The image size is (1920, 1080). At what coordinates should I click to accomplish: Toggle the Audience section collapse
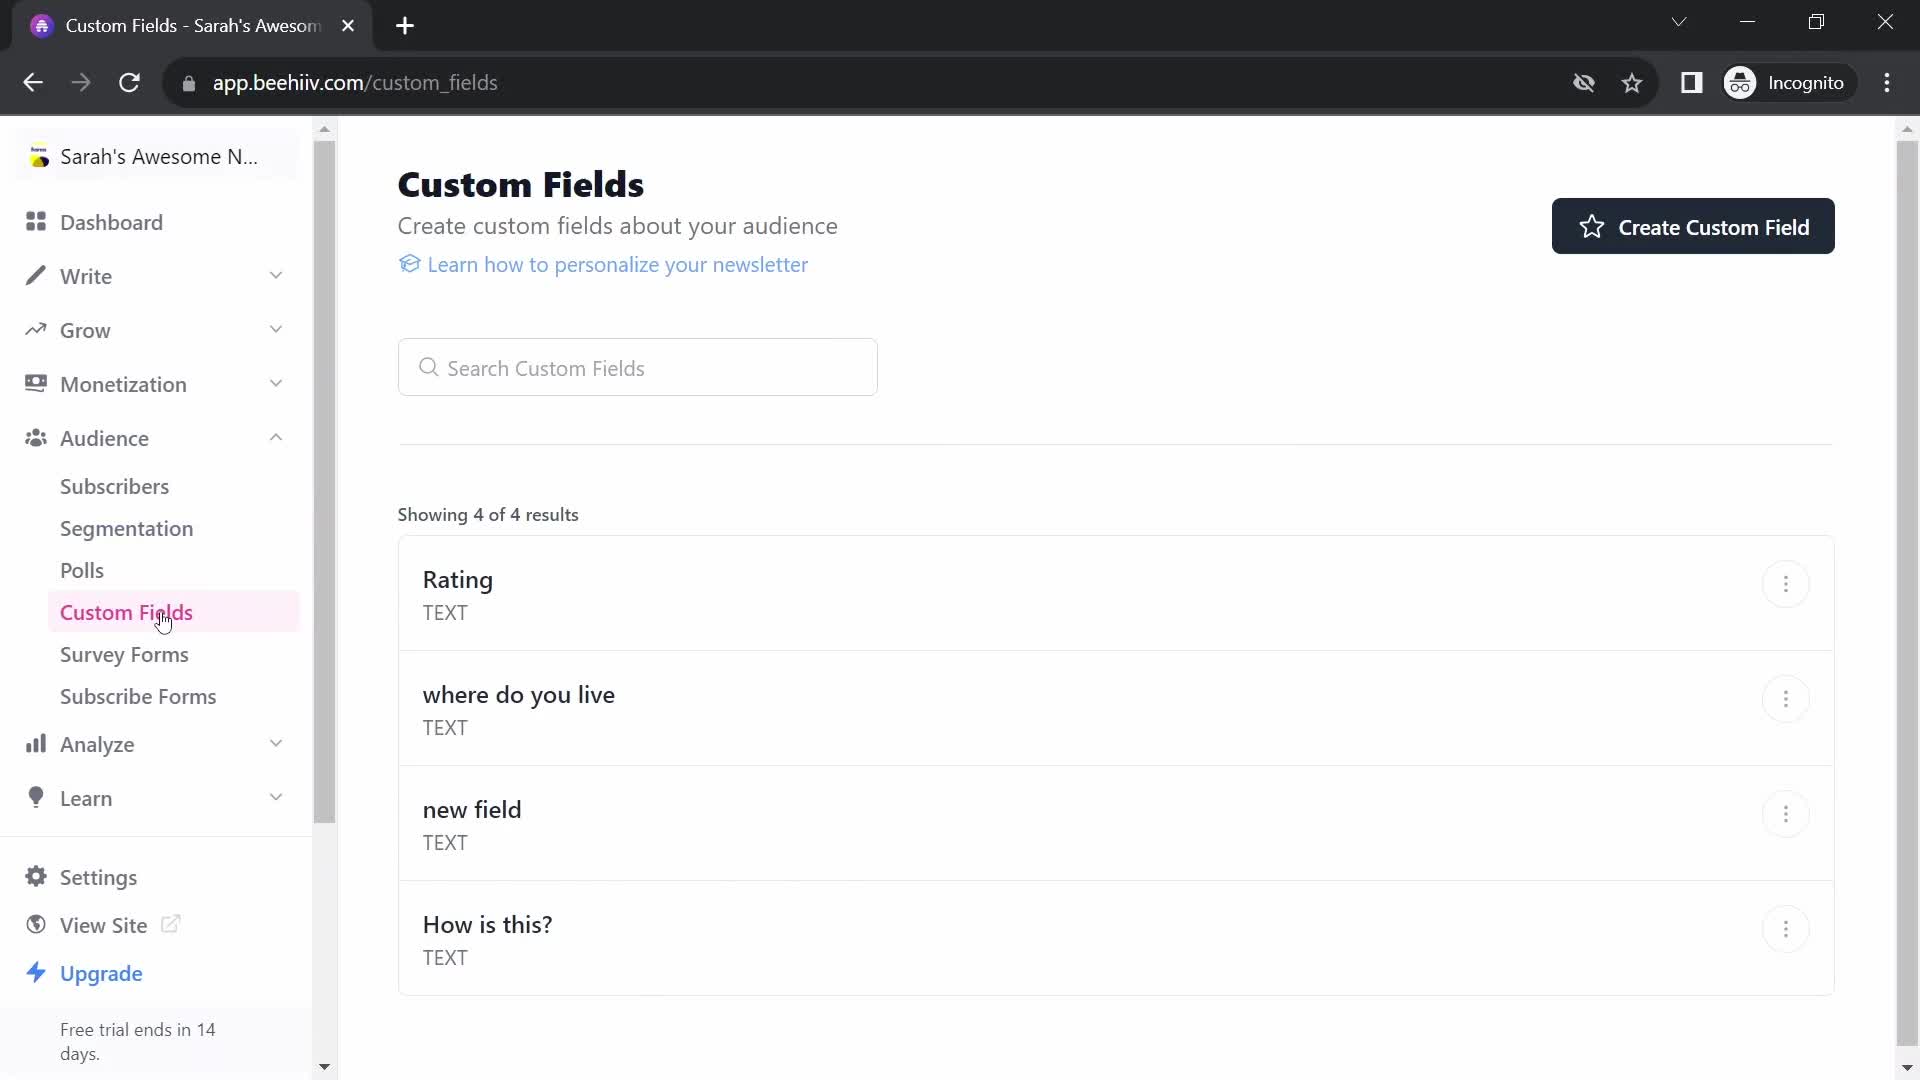[x=276, y=438]
